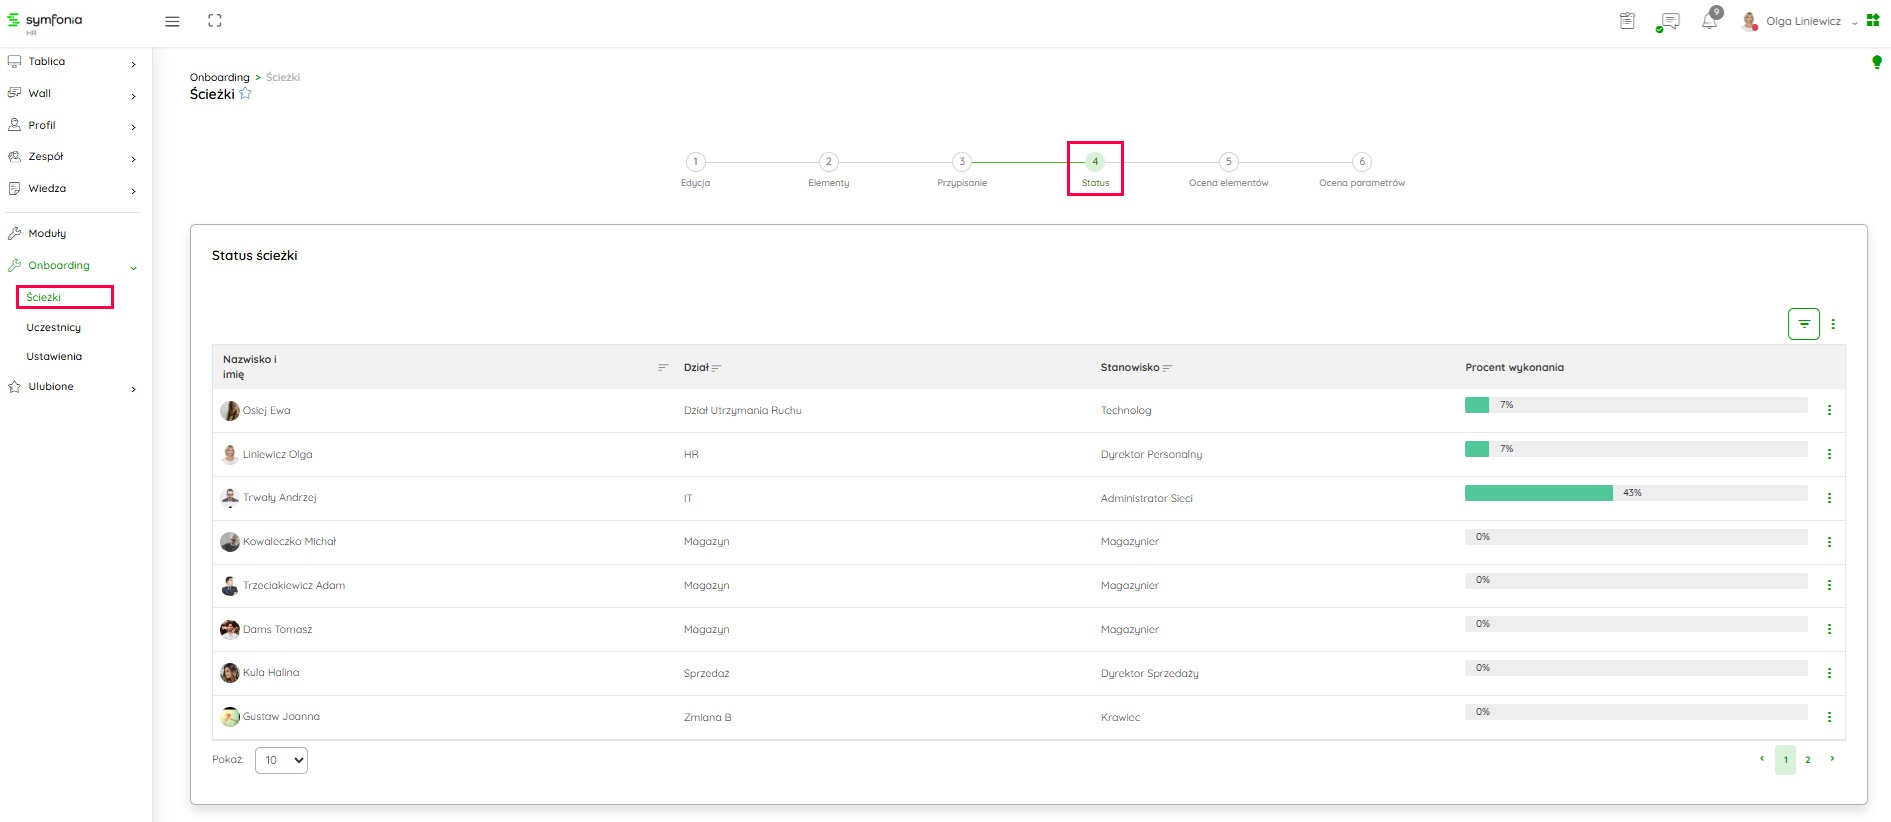Collapse the Onboarding sidebar section
This screenshot has height=822, width=1891.
pos(133,267)
